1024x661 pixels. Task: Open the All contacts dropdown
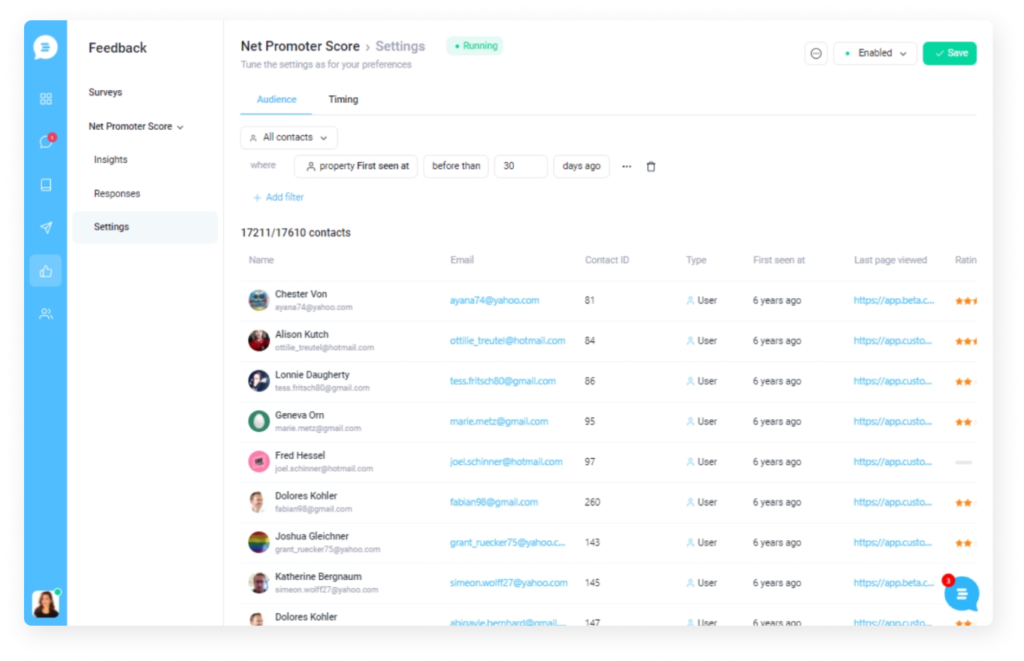(289, 138)
